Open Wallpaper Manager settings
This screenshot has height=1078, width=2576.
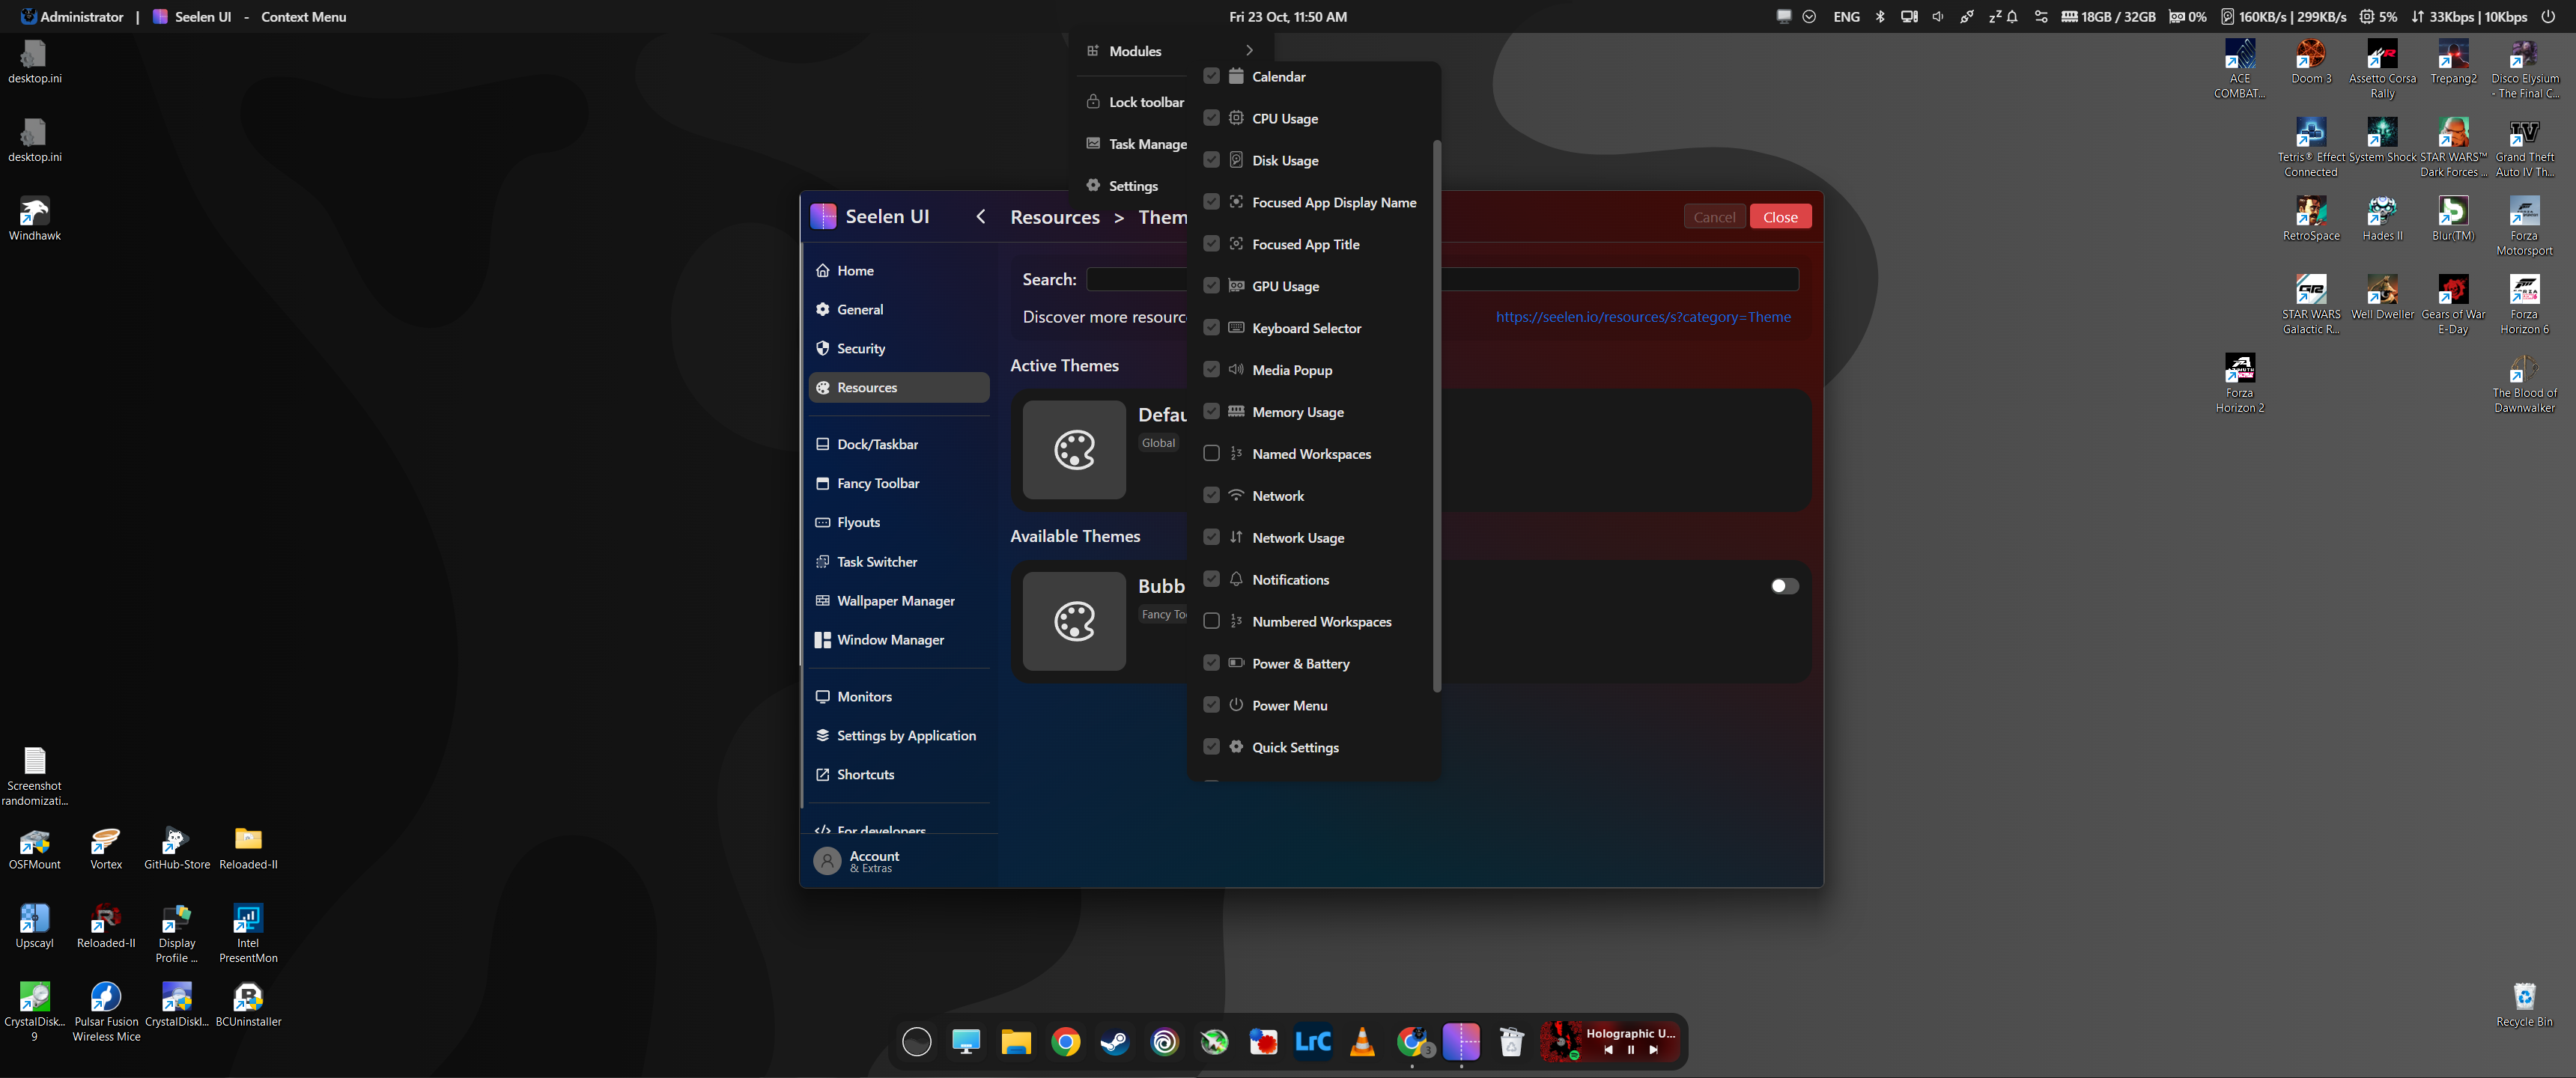[x=898, y=601]
